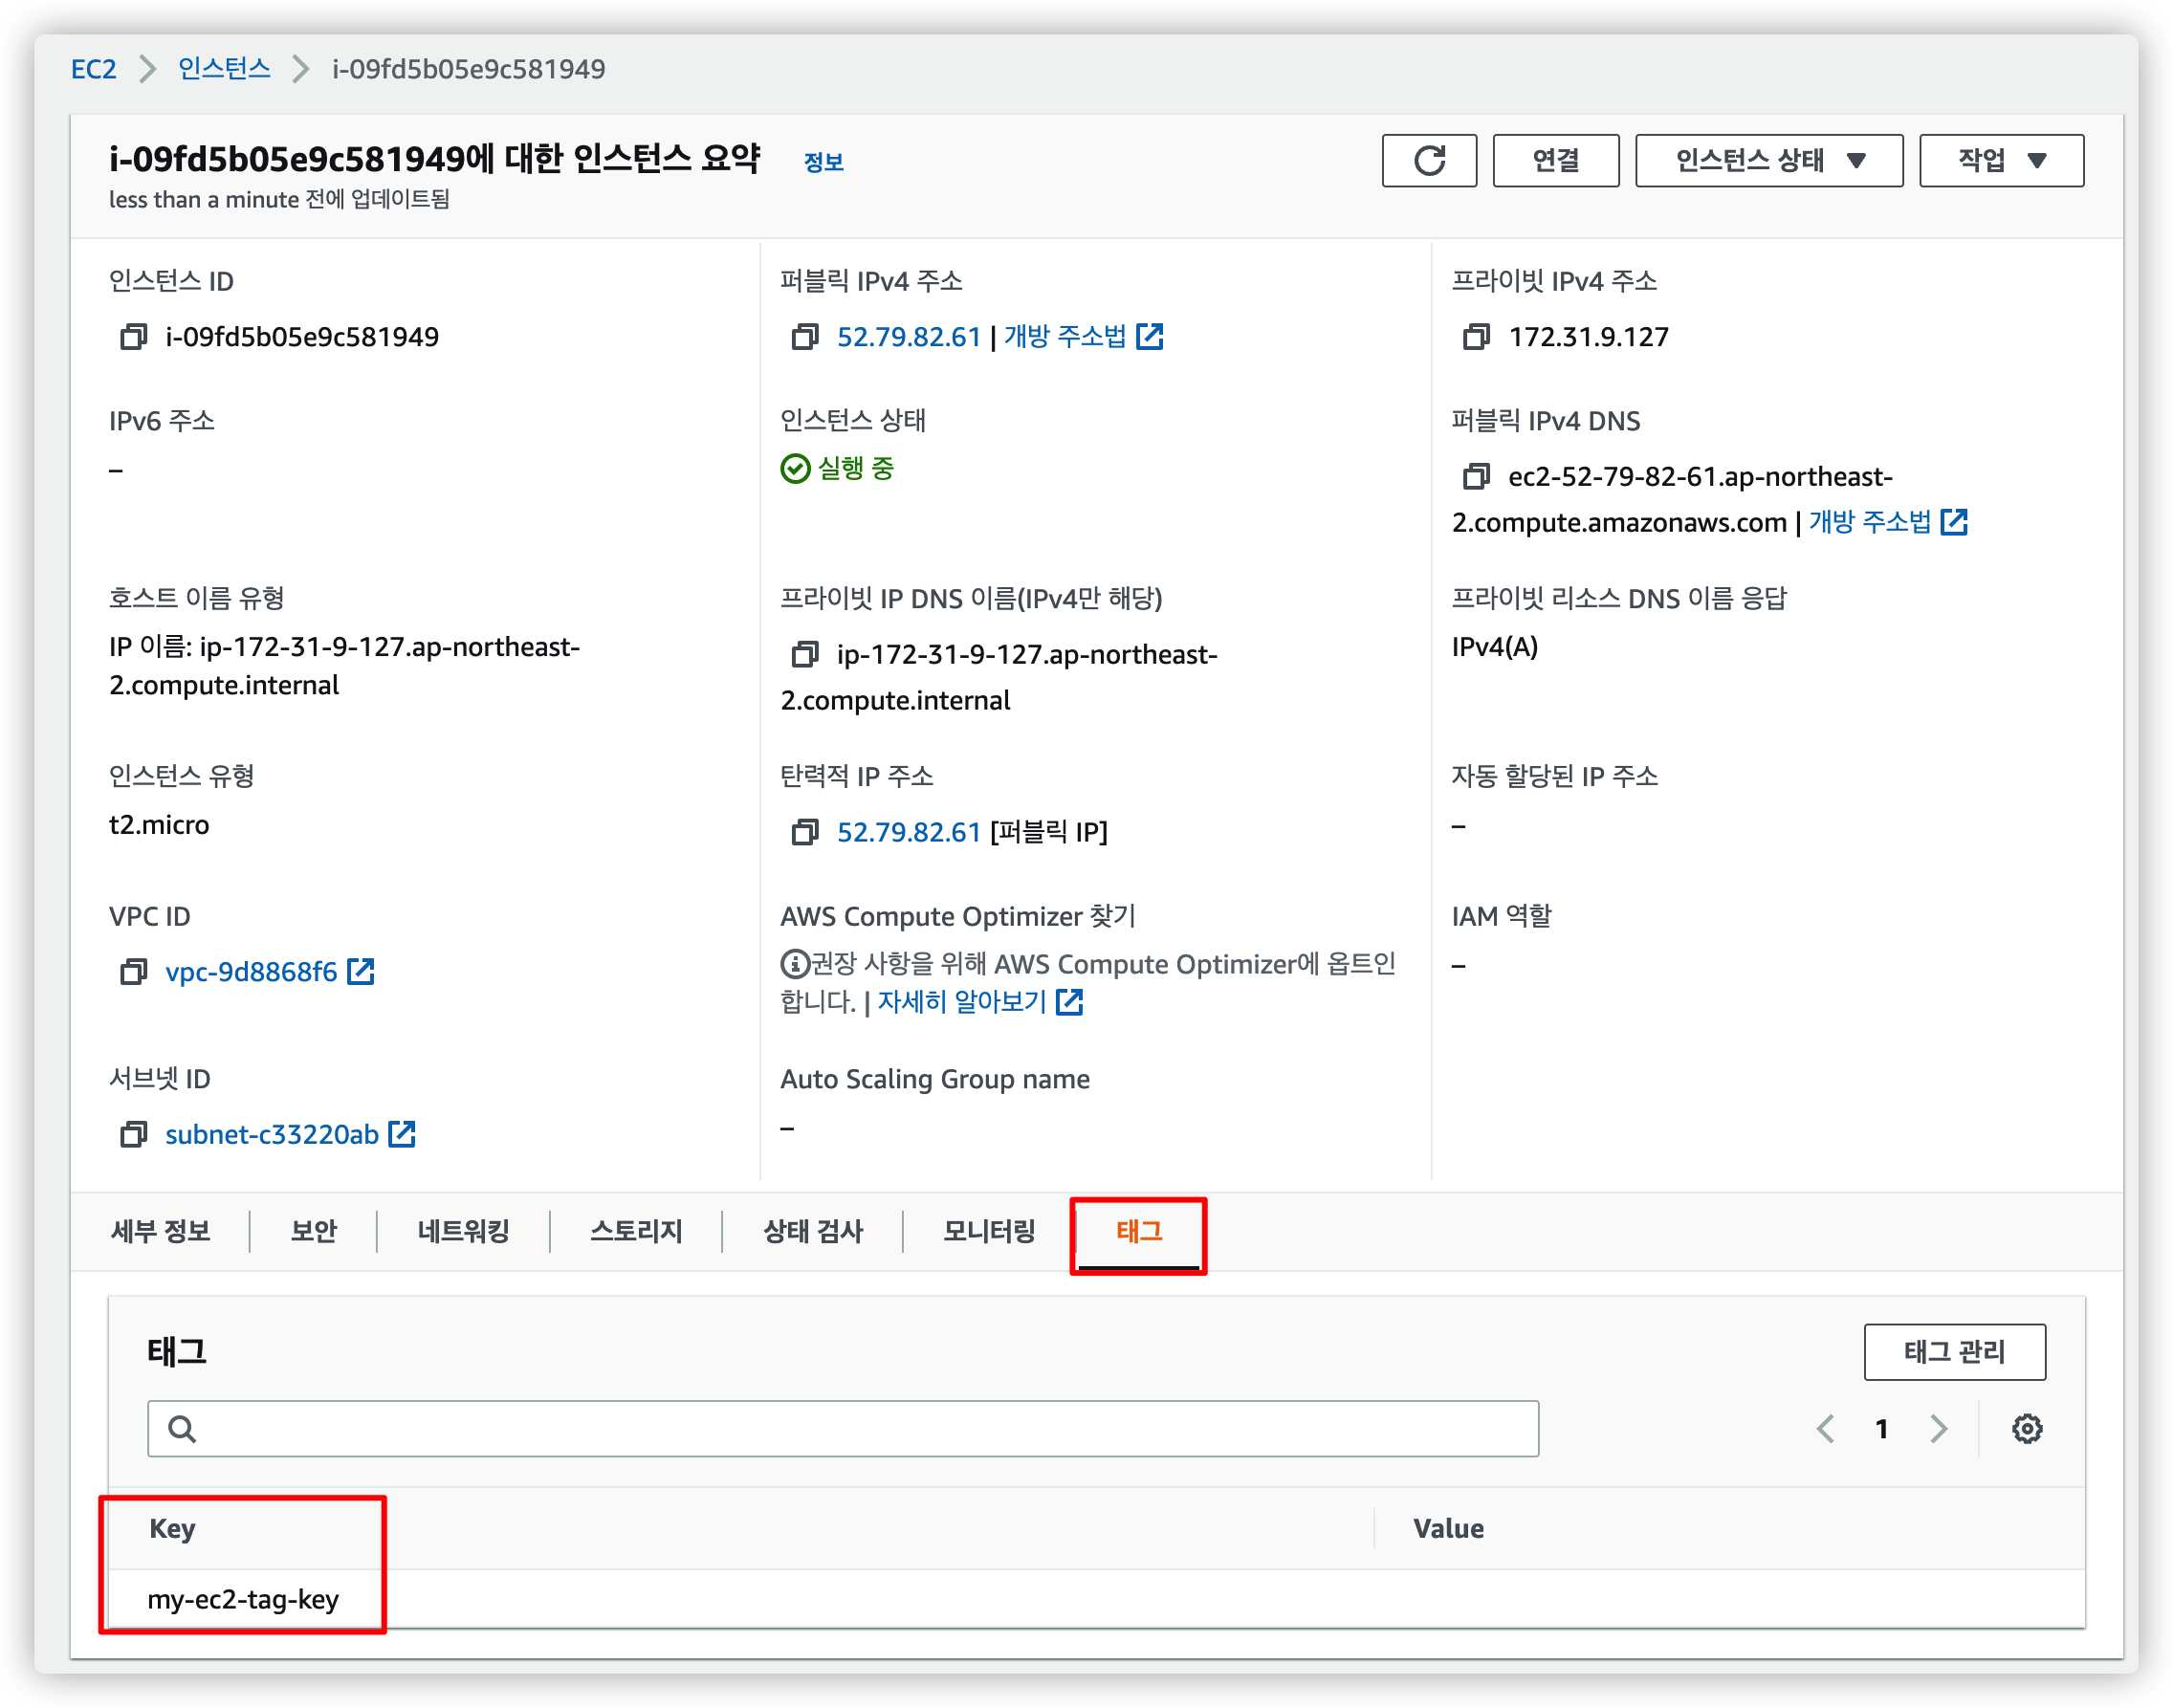Copy the private IP DNS name

(x=804, y=655)
